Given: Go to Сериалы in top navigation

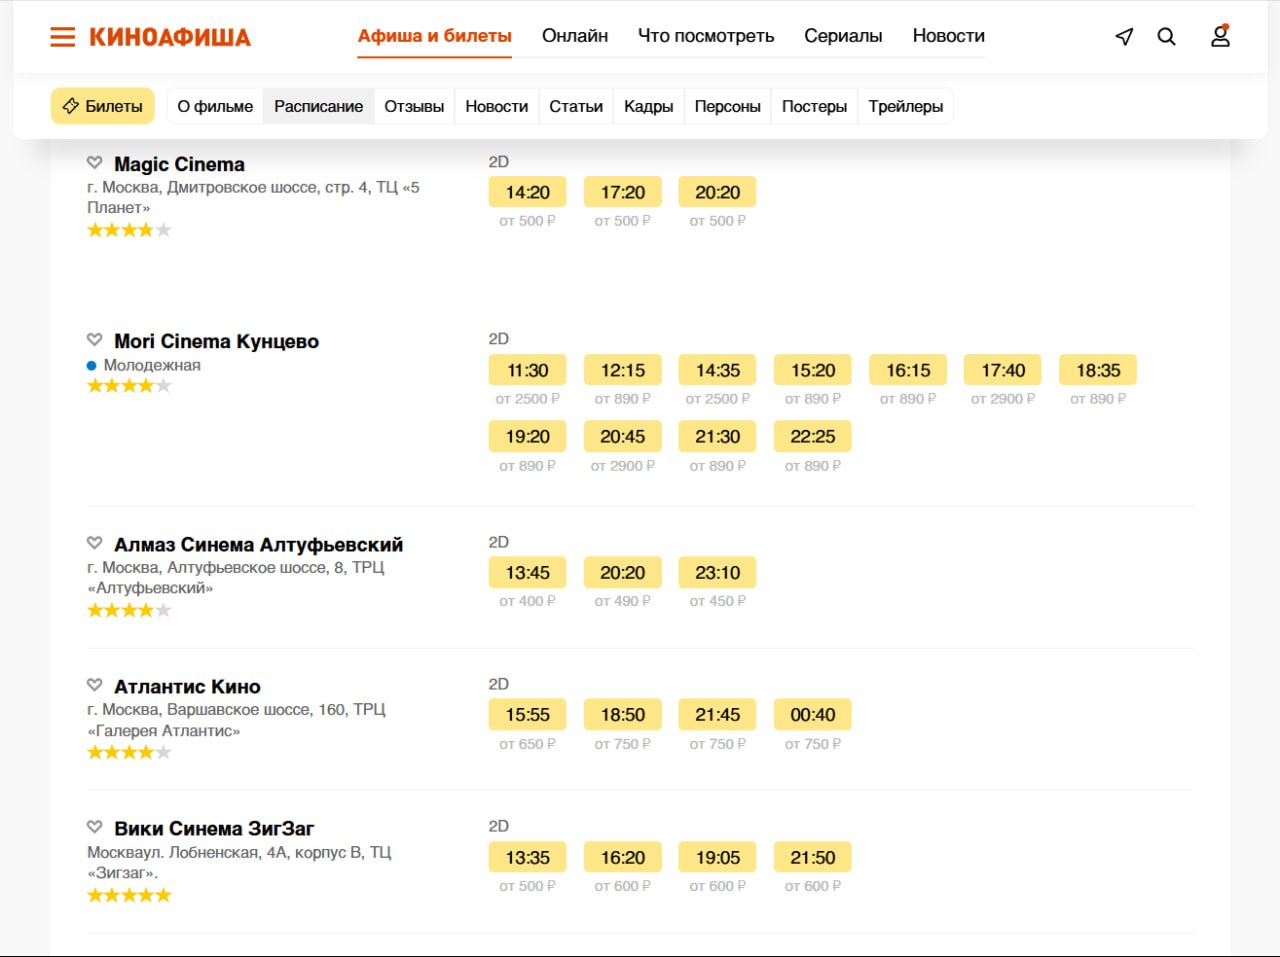Looking at the screenshot, I should 843,36.
